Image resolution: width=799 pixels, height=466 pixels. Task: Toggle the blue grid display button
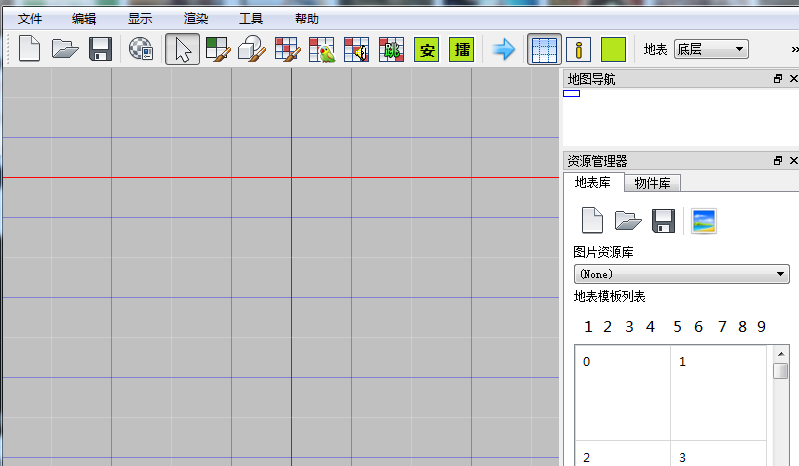click(544, 49)
